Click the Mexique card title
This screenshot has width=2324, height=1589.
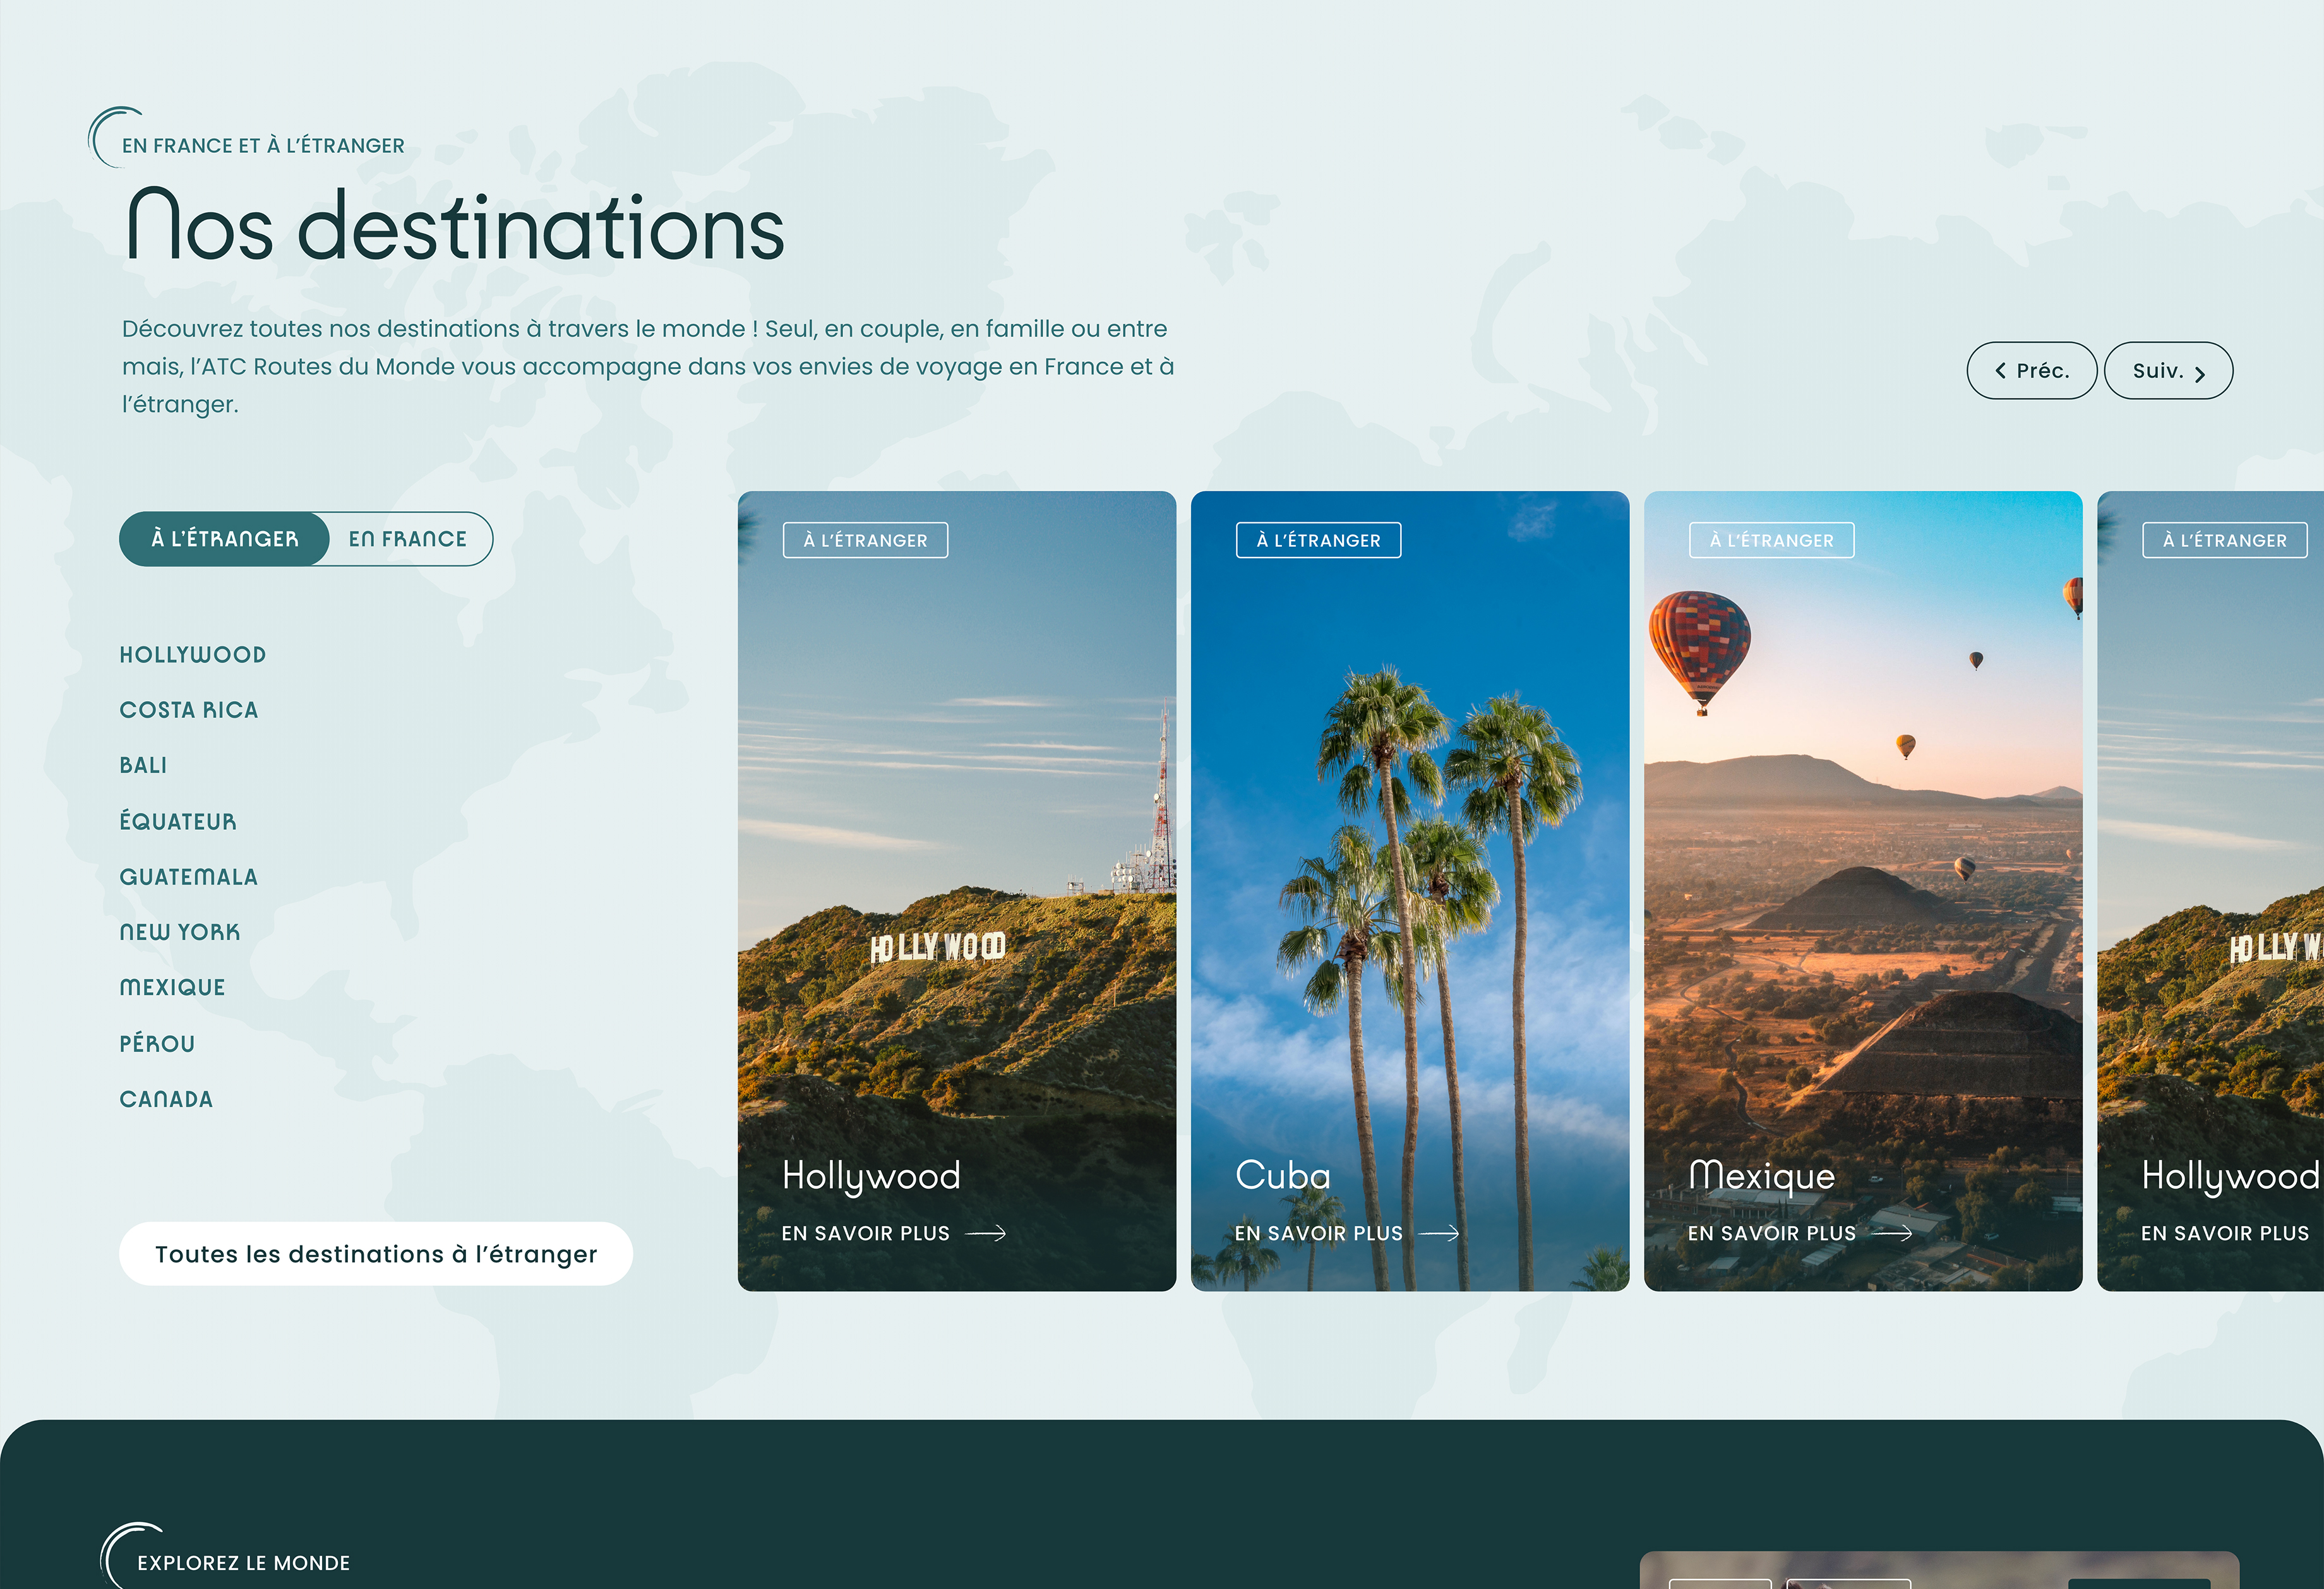tap(1762, 1177)
